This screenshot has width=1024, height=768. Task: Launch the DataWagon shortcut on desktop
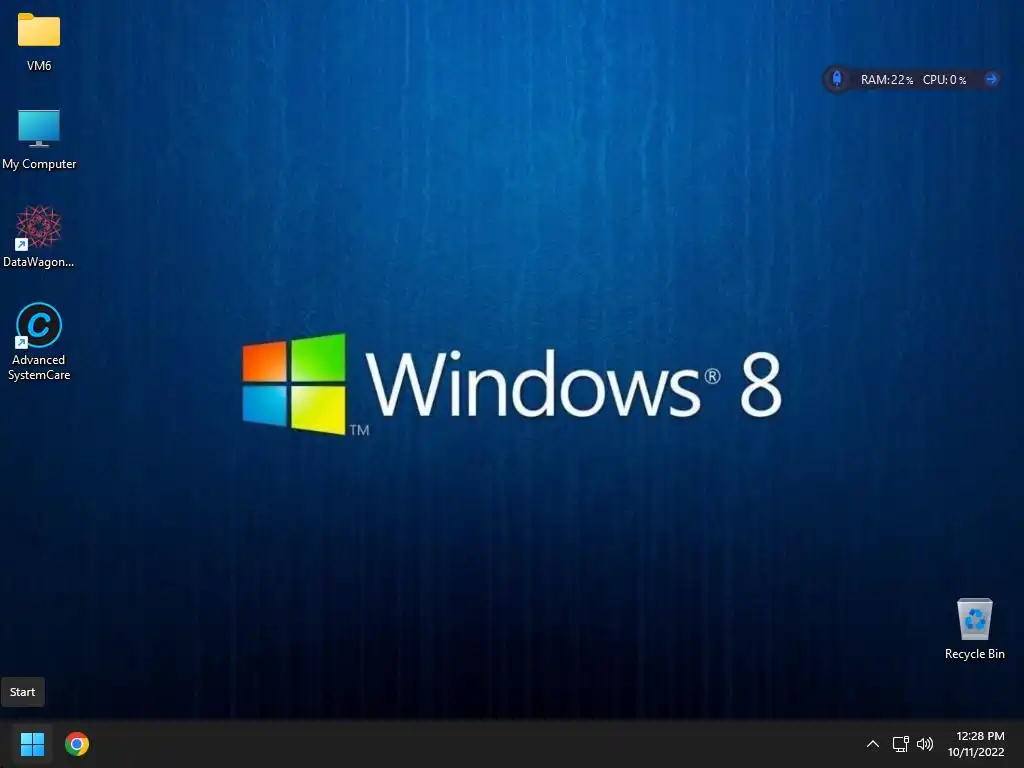tap(39, 227)
